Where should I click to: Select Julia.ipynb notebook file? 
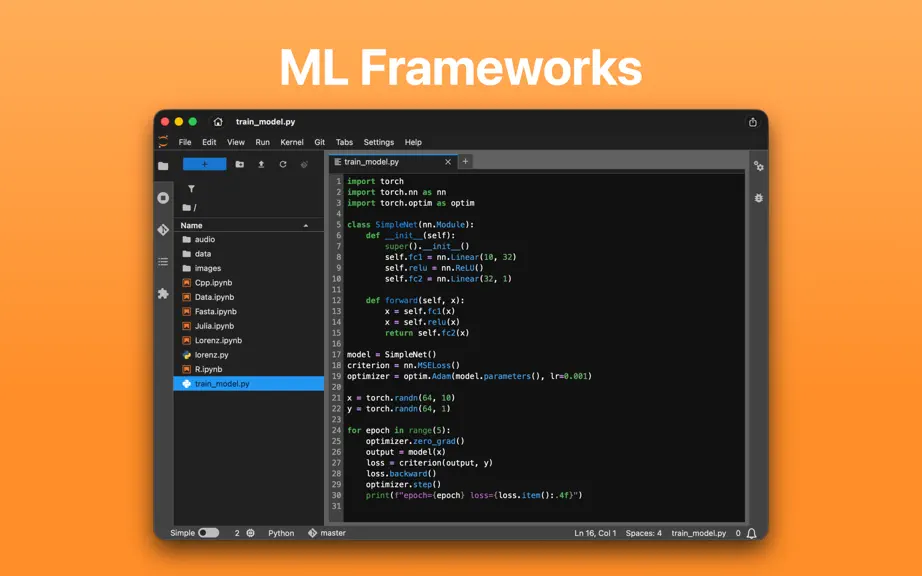(248, 326)
